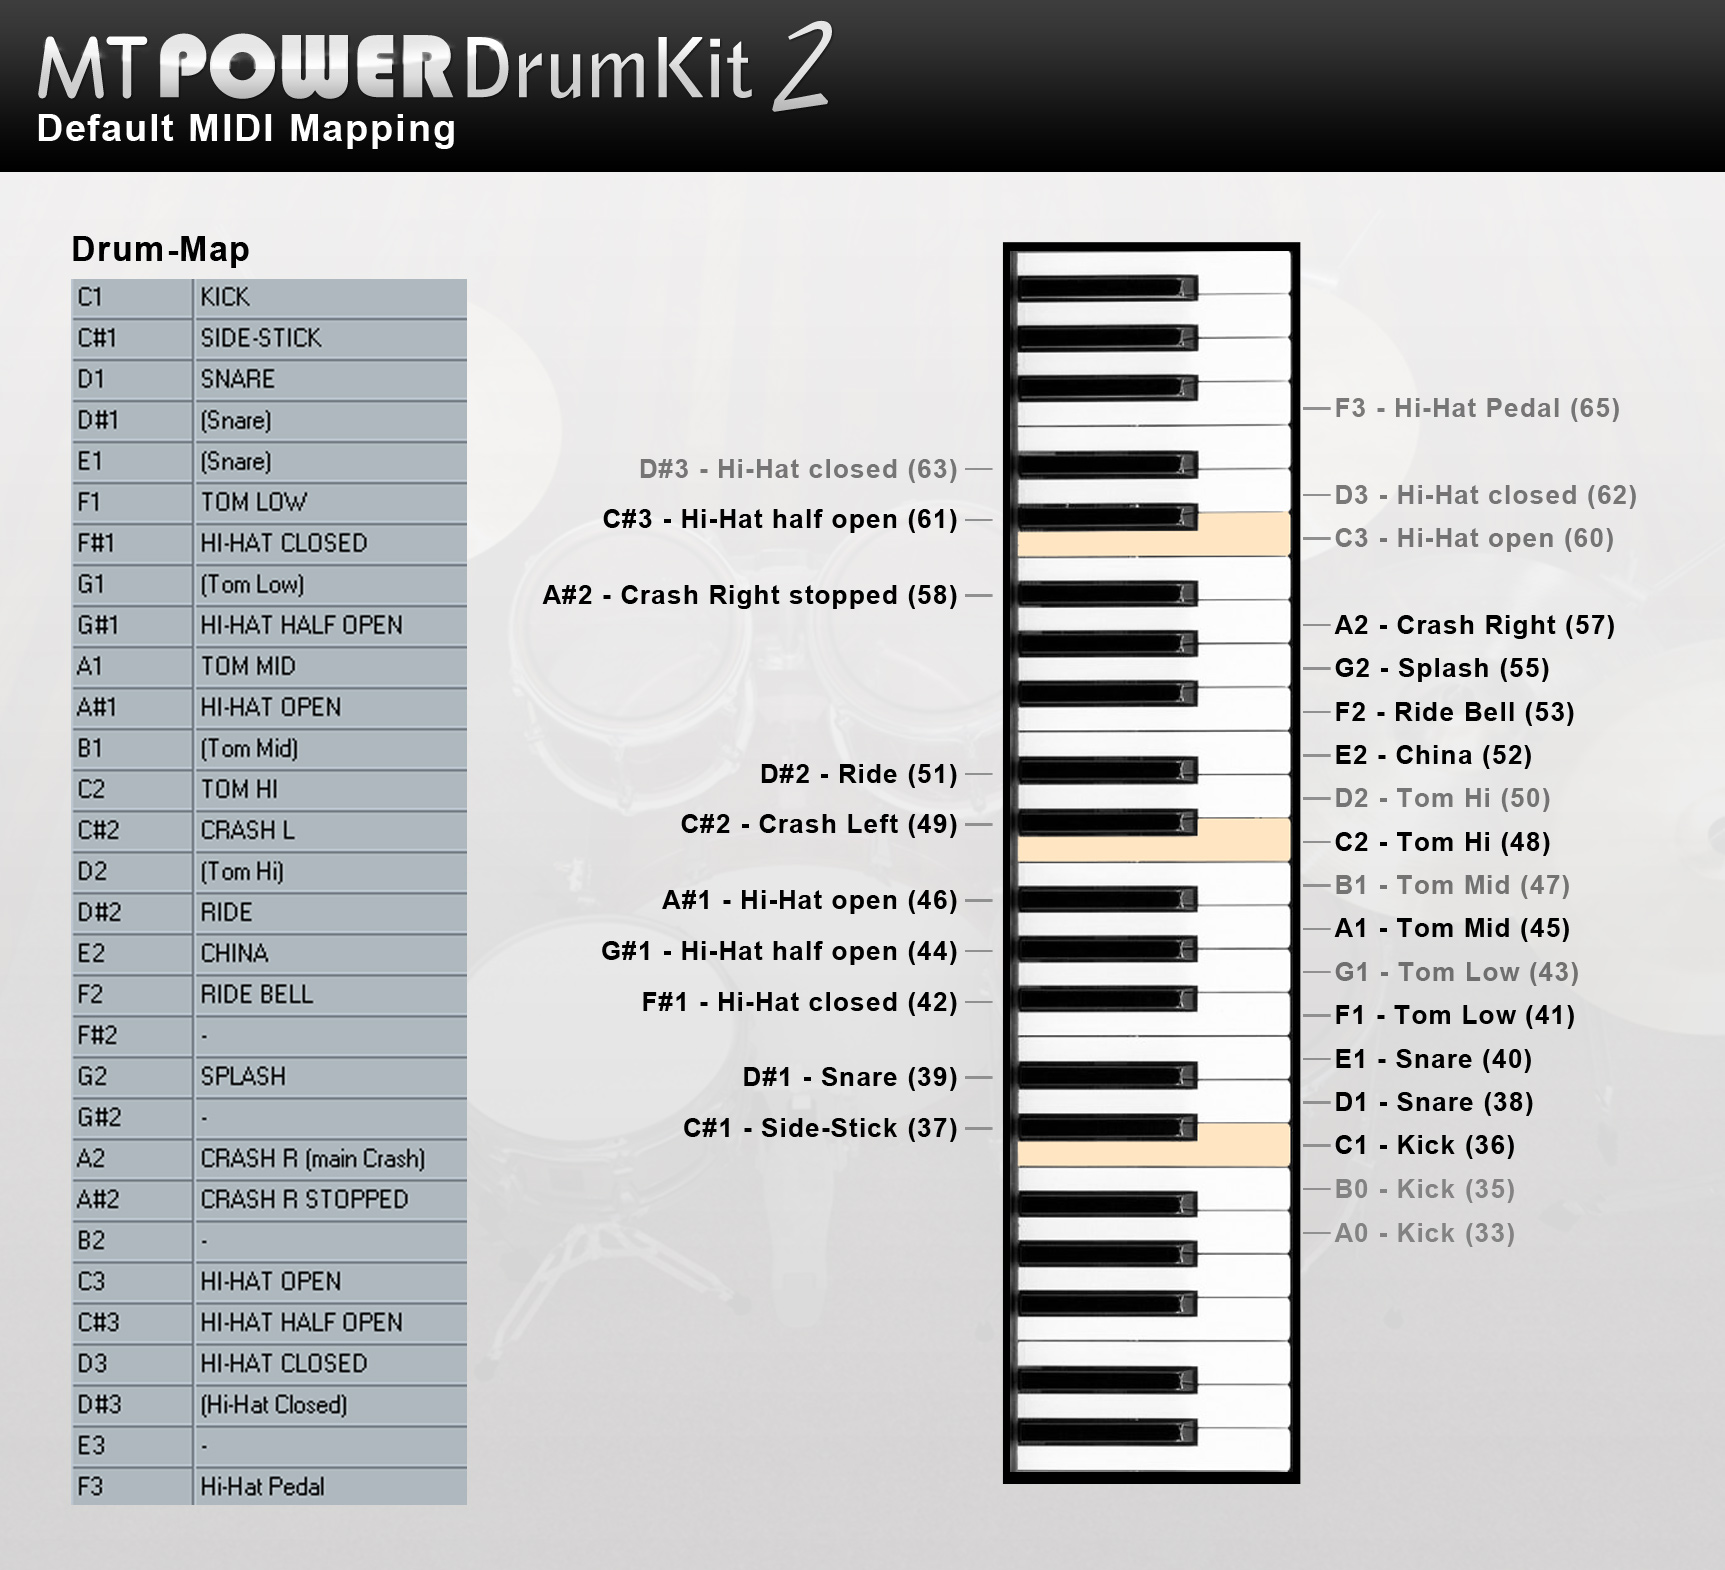Select the TOM LOW cell in the Drum-Map
The width and height of the screenshot is (1725, 1570).
[330, 502]
